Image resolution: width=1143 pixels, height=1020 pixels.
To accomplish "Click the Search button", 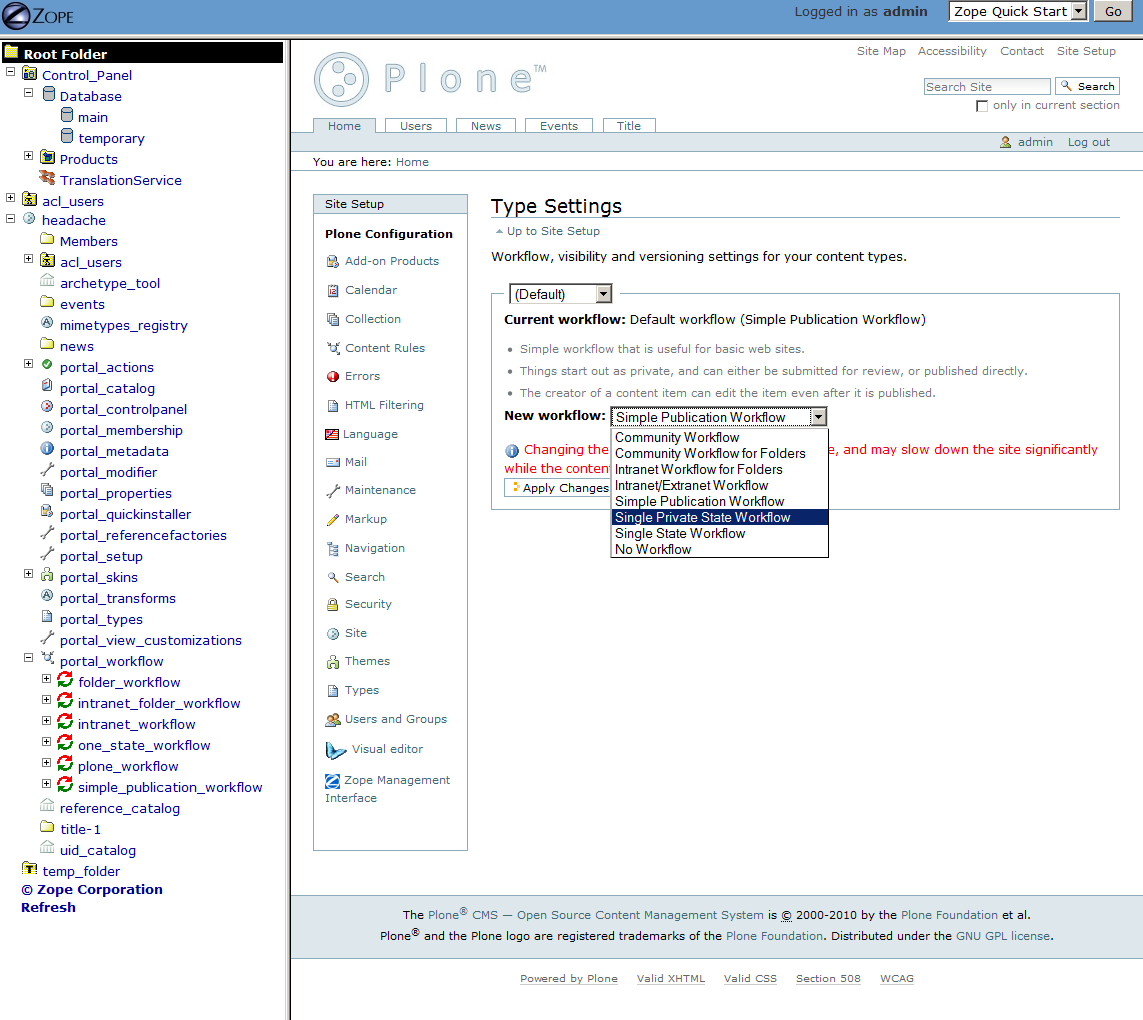I will pyautogui.click(x=1087, y=86).
